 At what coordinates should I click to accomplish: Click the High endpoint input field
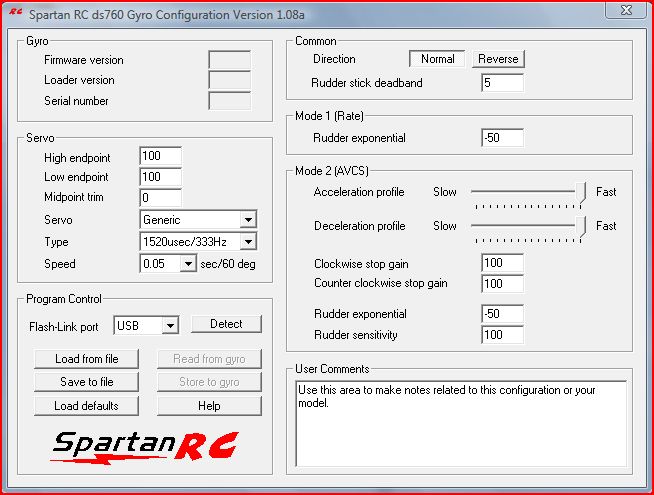(161, 156)
